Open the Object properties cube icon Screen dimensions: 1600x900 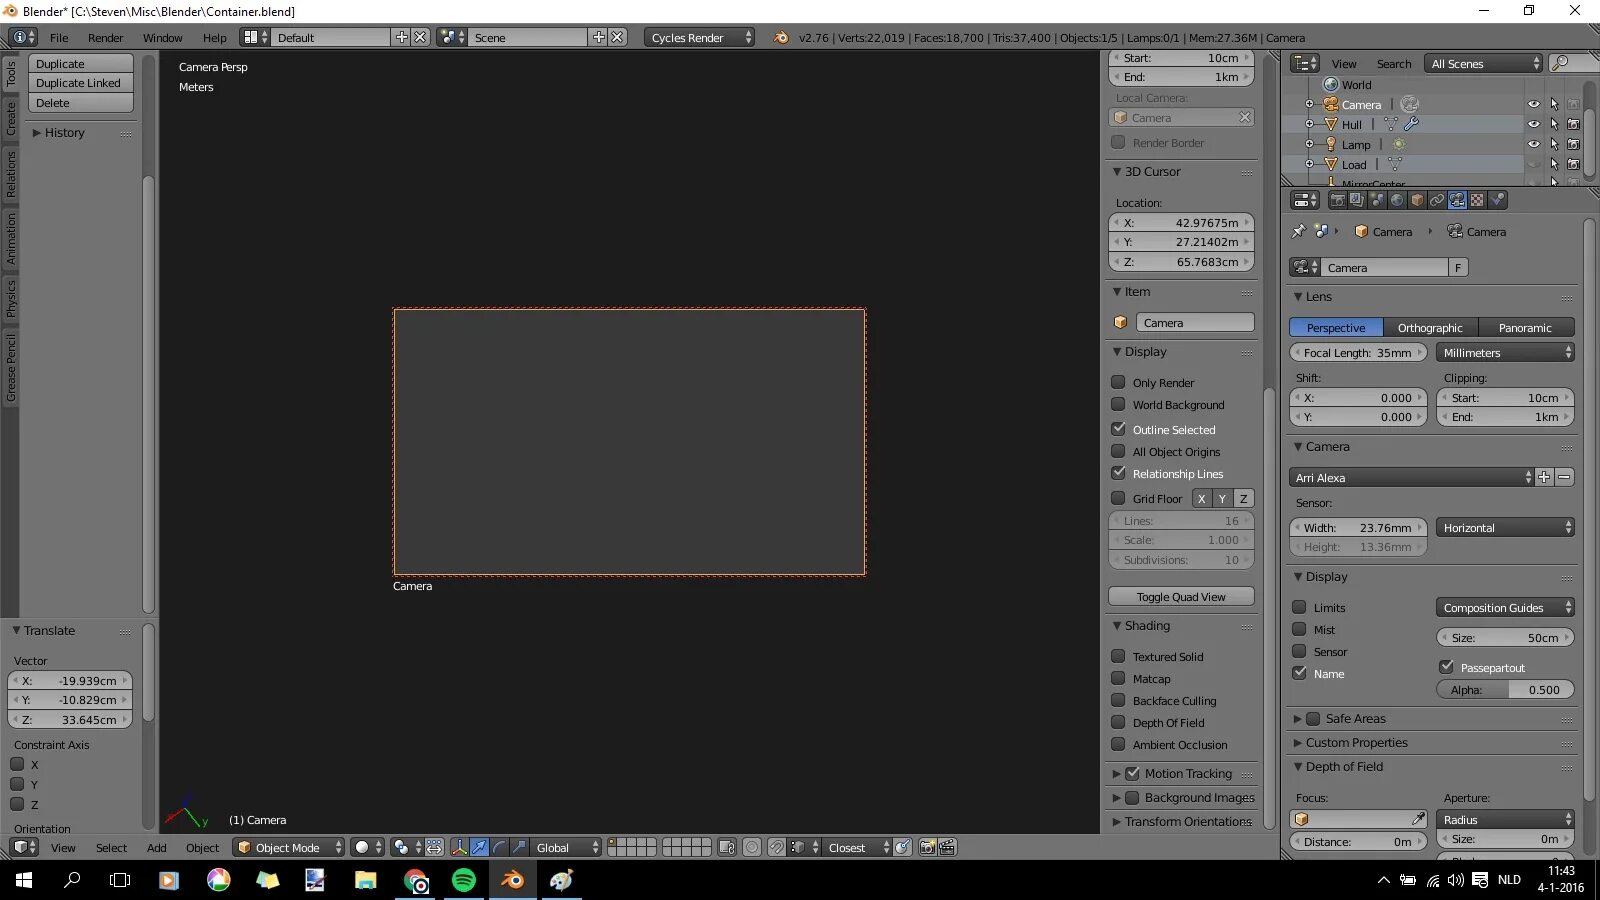pyautogui.click(x=1417, y=199)
